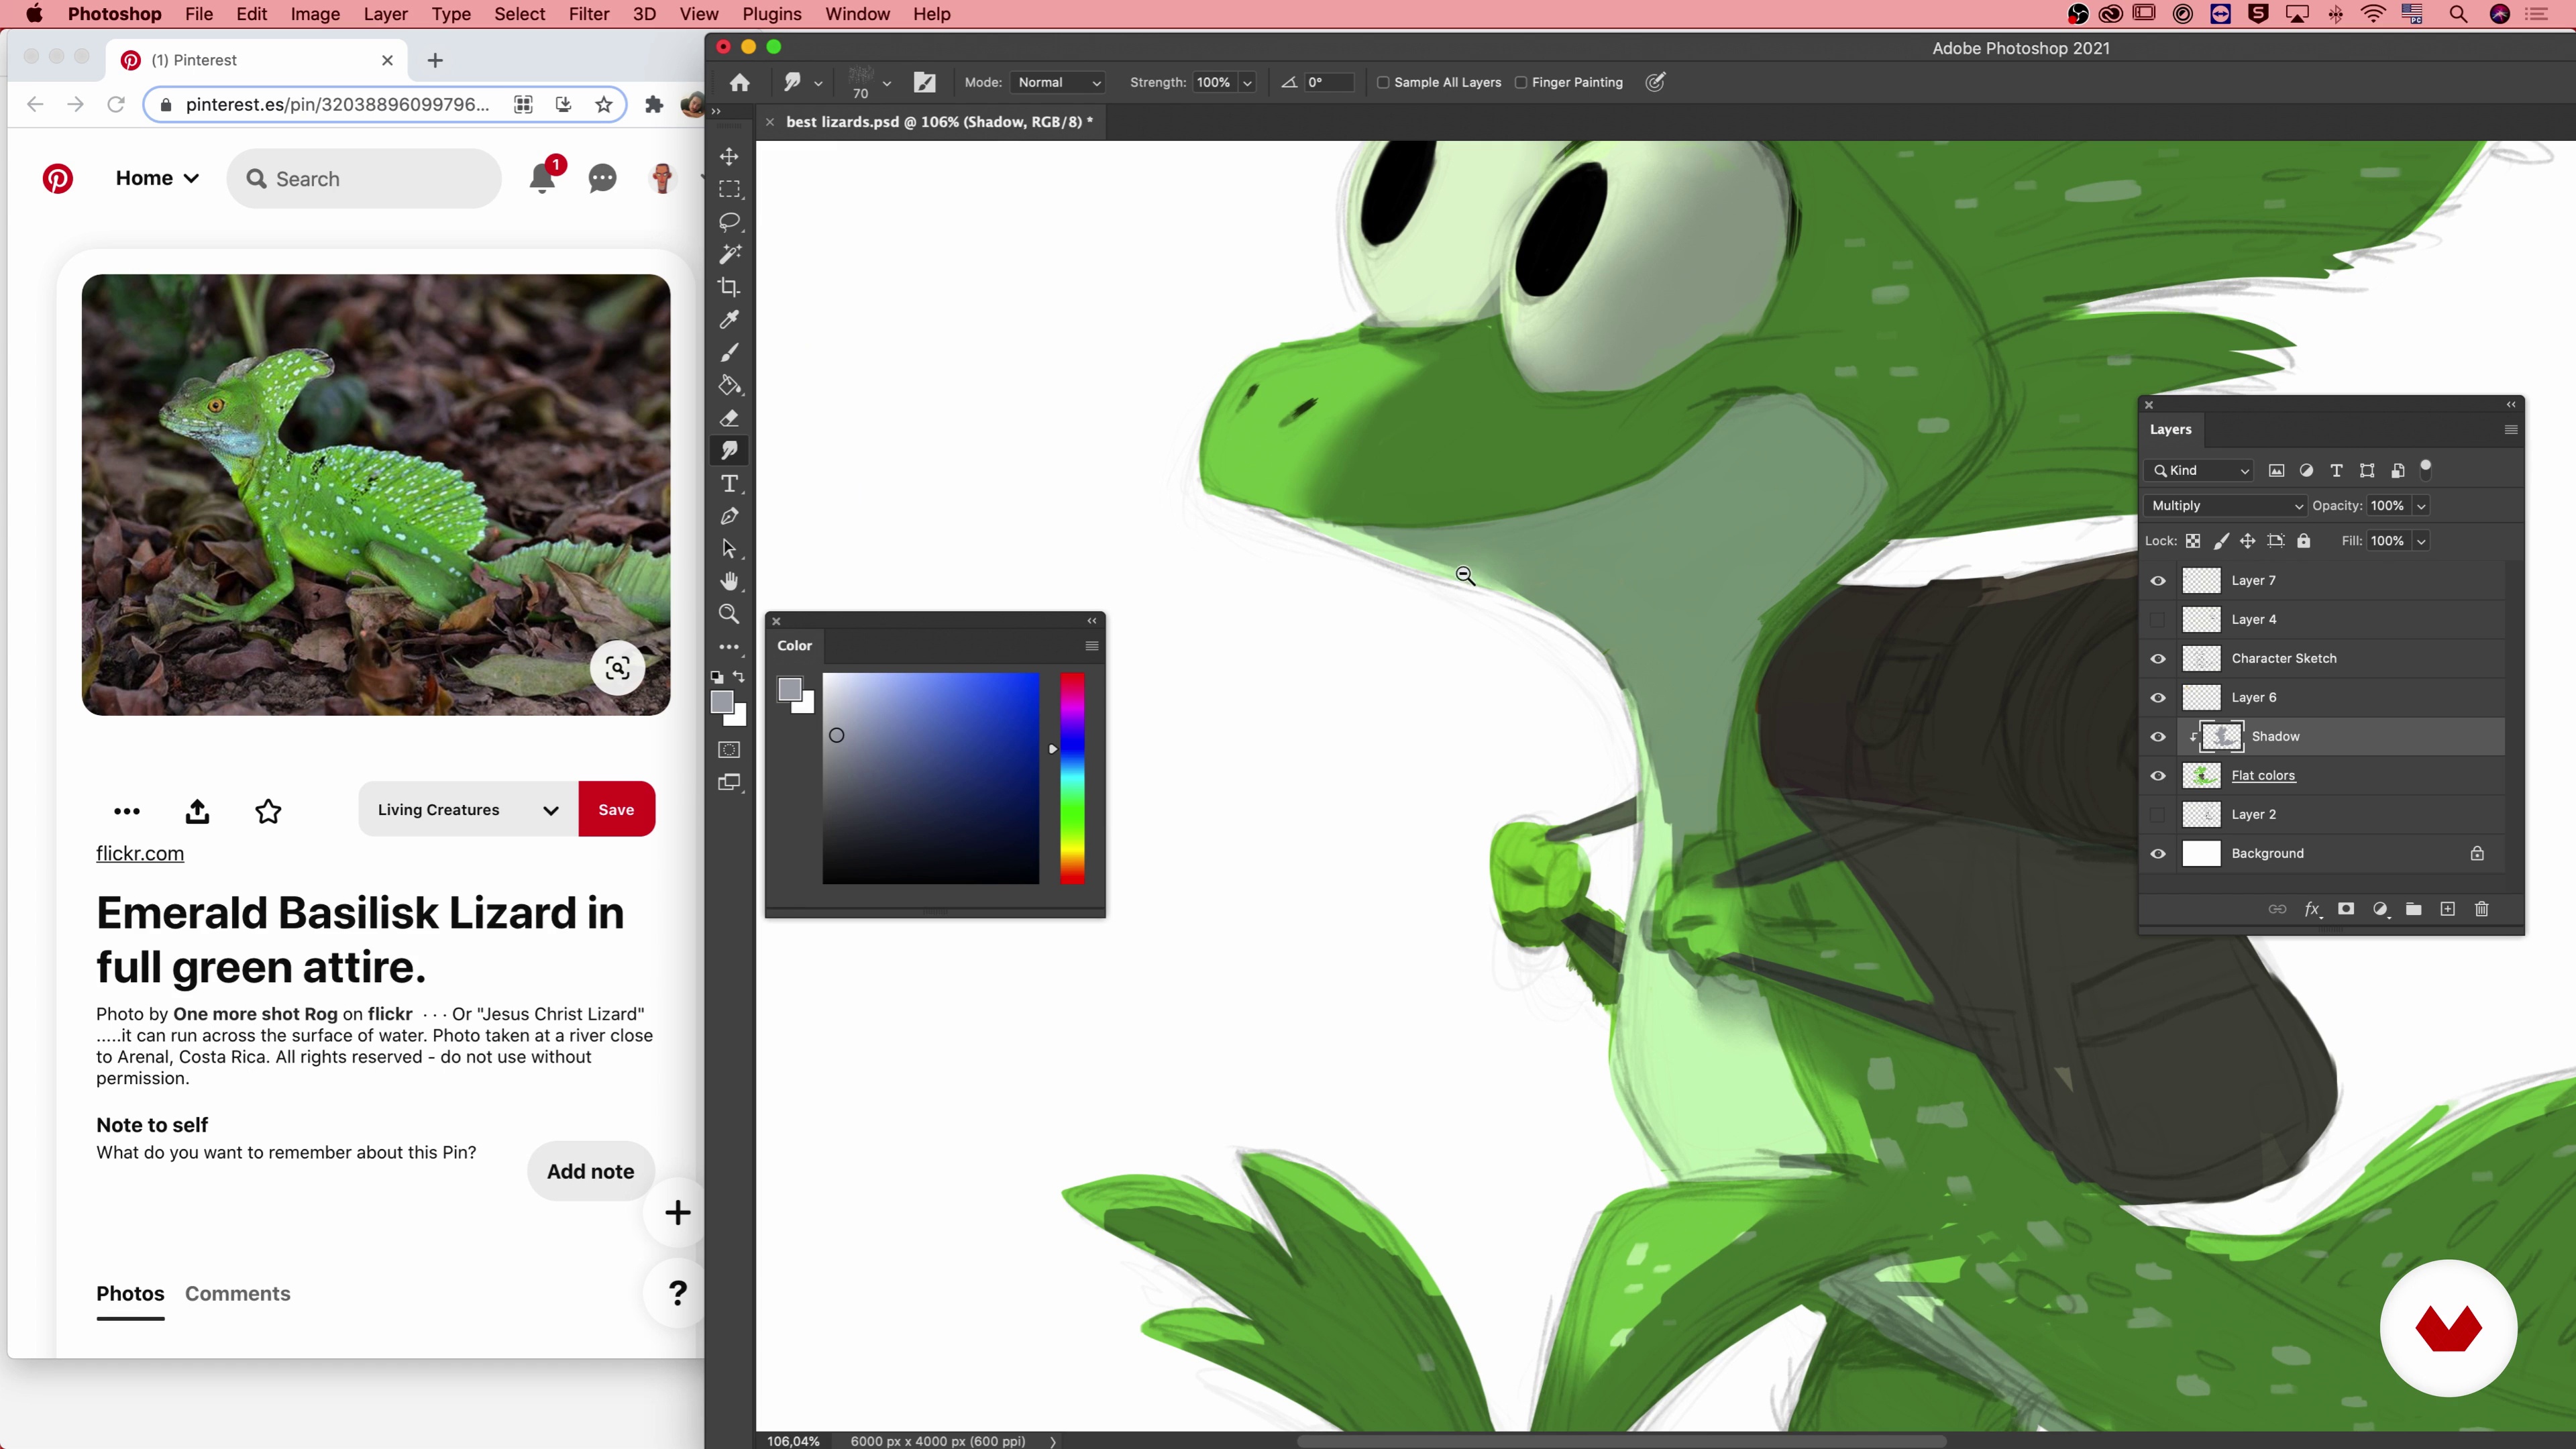Select the Hand tool
The image size is (2576, 1449).
pyautogui.click(x=729, y=582)
